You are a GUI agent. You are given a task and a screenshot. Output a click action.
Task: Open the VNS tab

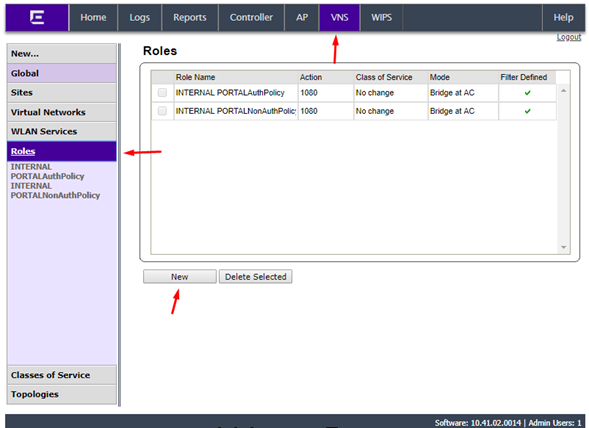(339, 17)
